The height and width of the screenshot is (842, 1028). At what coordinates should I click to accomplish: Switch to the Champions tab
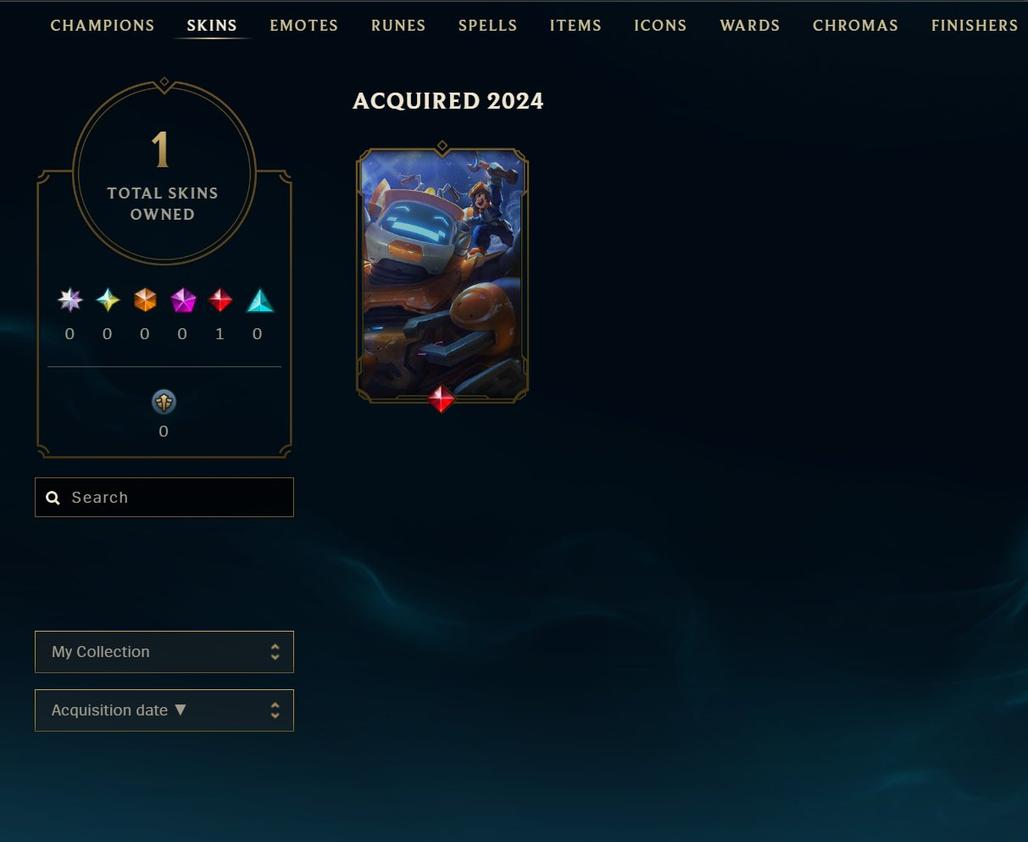pos(102,26)
